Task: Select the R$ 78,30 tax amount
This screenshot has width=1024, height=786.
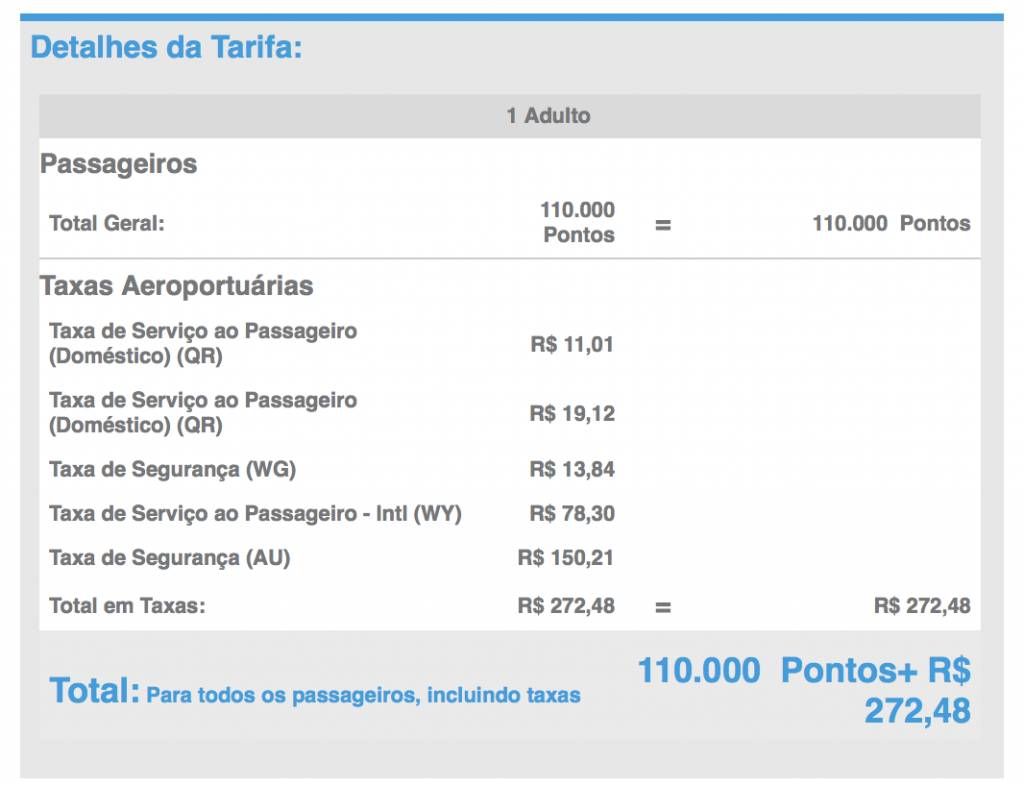Action: pos(572,514)
